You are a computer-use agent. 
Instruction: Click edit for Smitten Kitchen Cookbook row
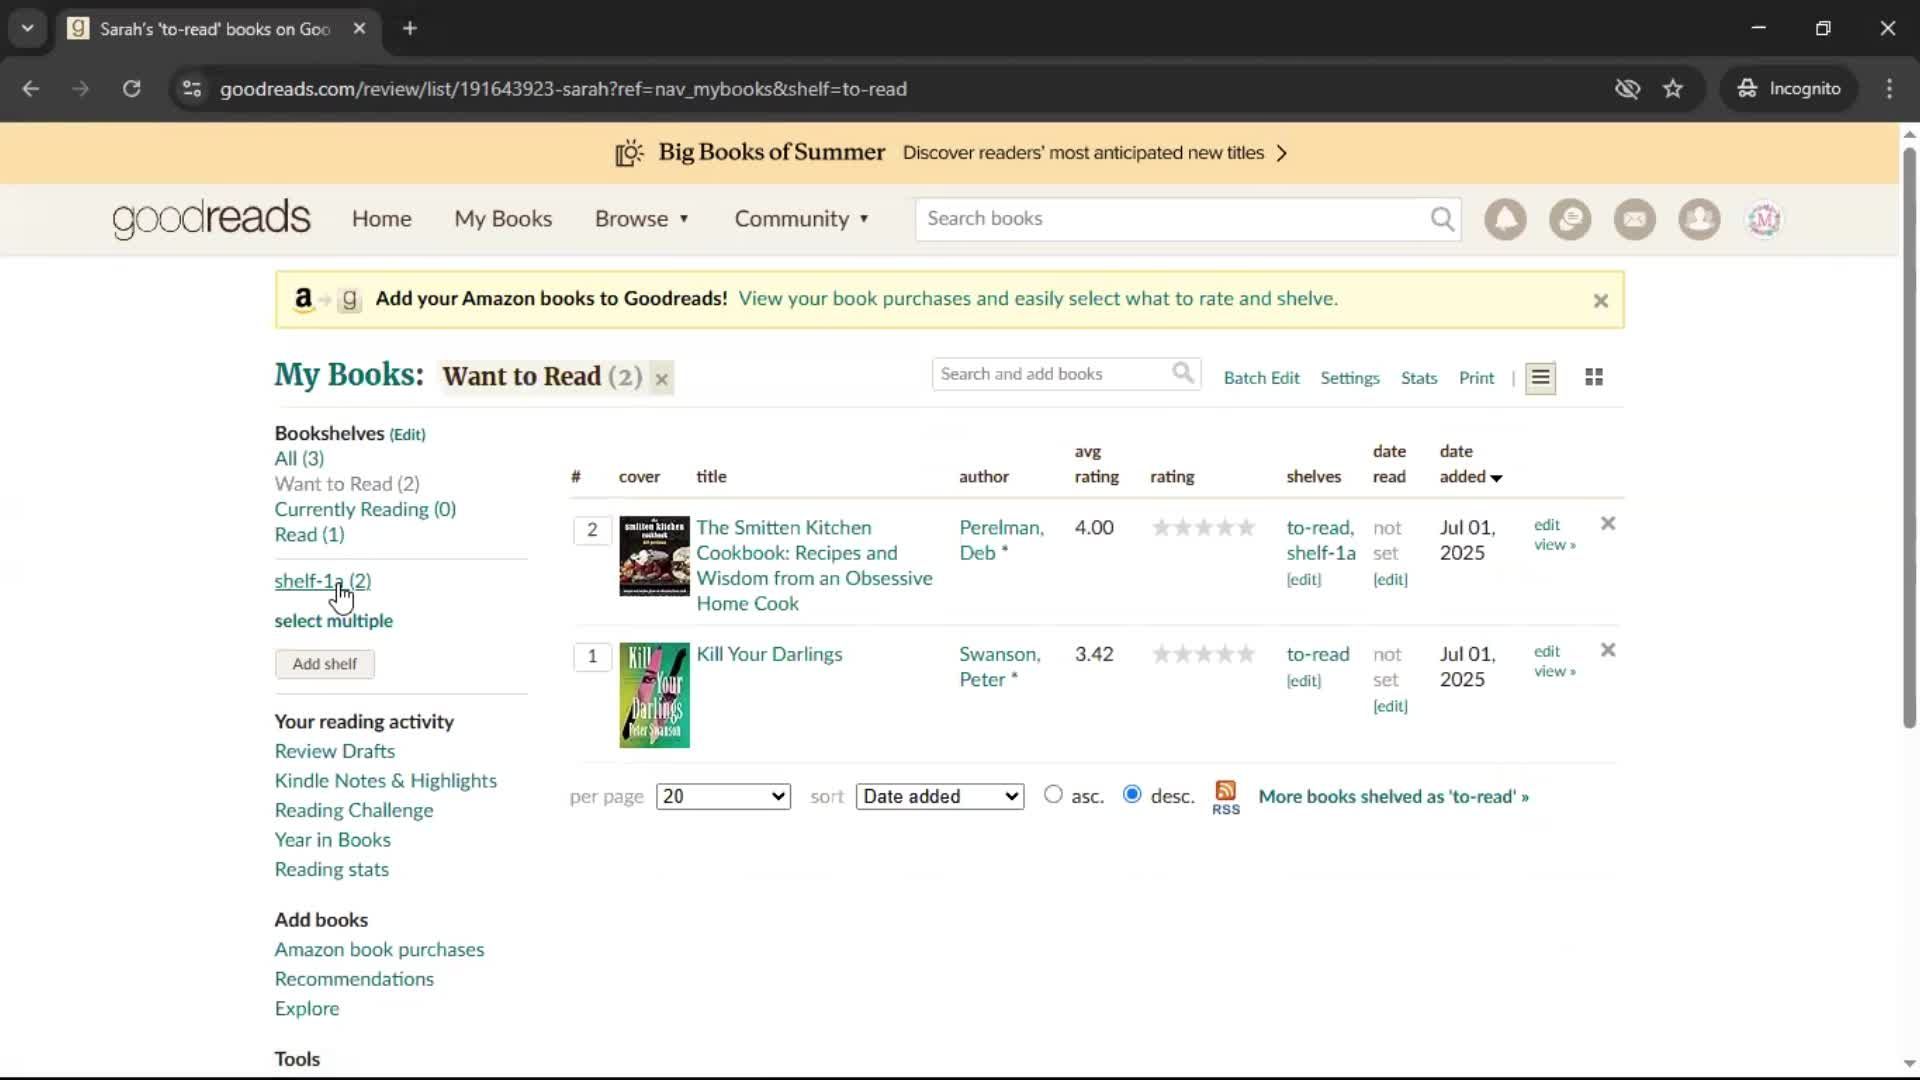(1546, 525)
